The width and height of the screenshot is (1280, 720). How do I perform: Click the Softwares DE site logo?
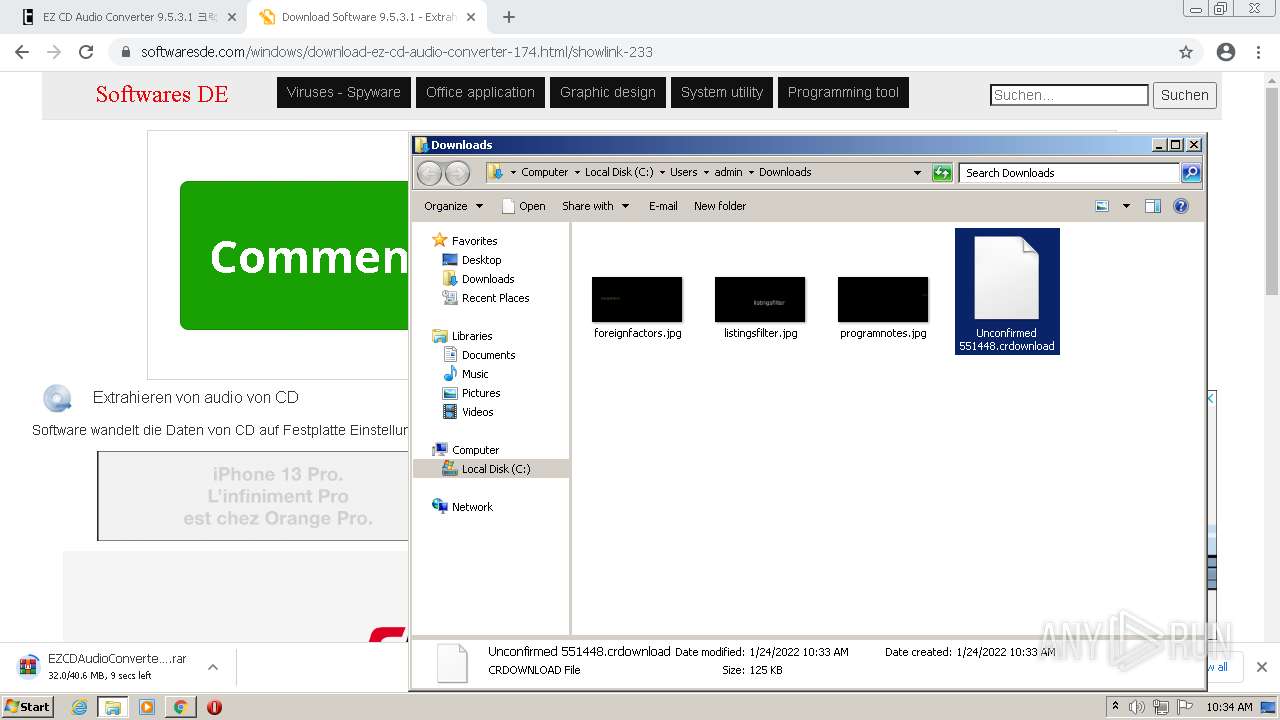pyautogui.click(x=162, y=94)
